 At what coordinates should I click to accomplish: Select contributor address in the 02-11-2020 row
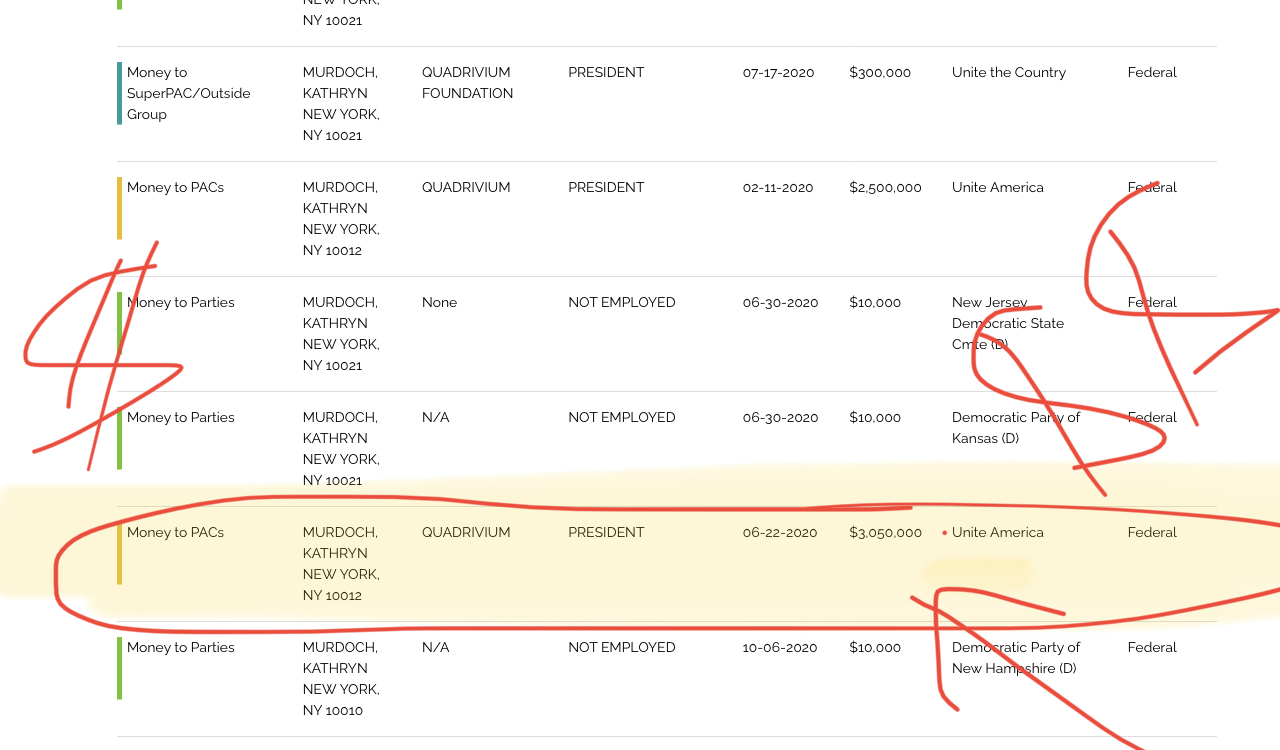tap(341, 240)
